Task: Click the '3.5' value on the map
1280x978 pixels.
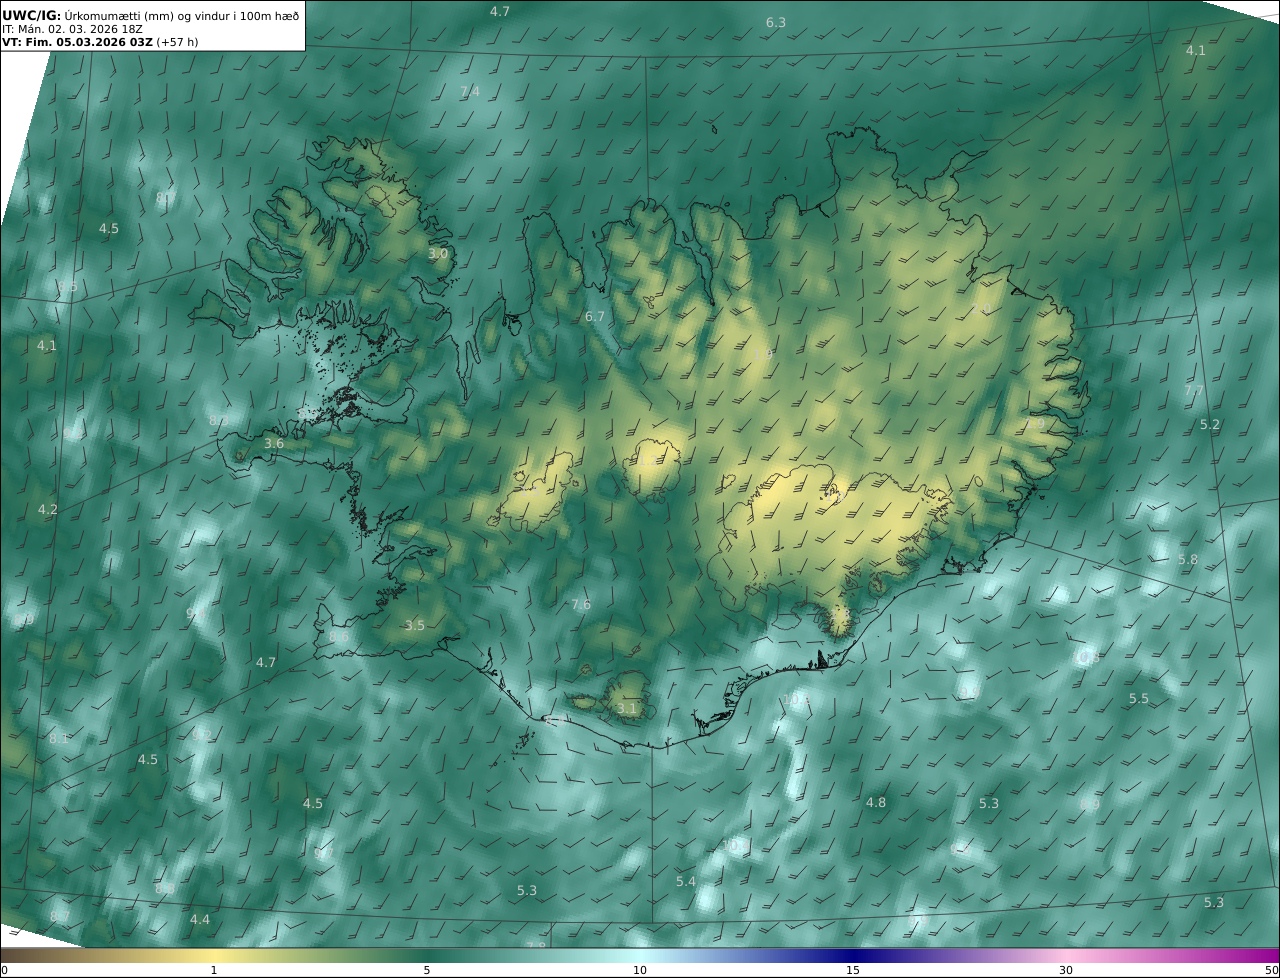Action: [415, 626]
